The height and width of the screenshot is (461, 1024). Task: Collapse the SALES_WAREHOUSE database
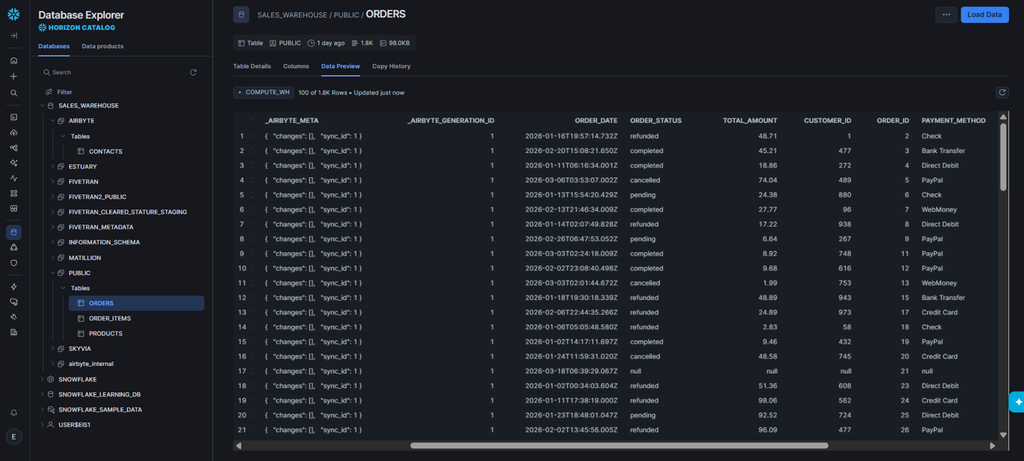click(42, 106)
